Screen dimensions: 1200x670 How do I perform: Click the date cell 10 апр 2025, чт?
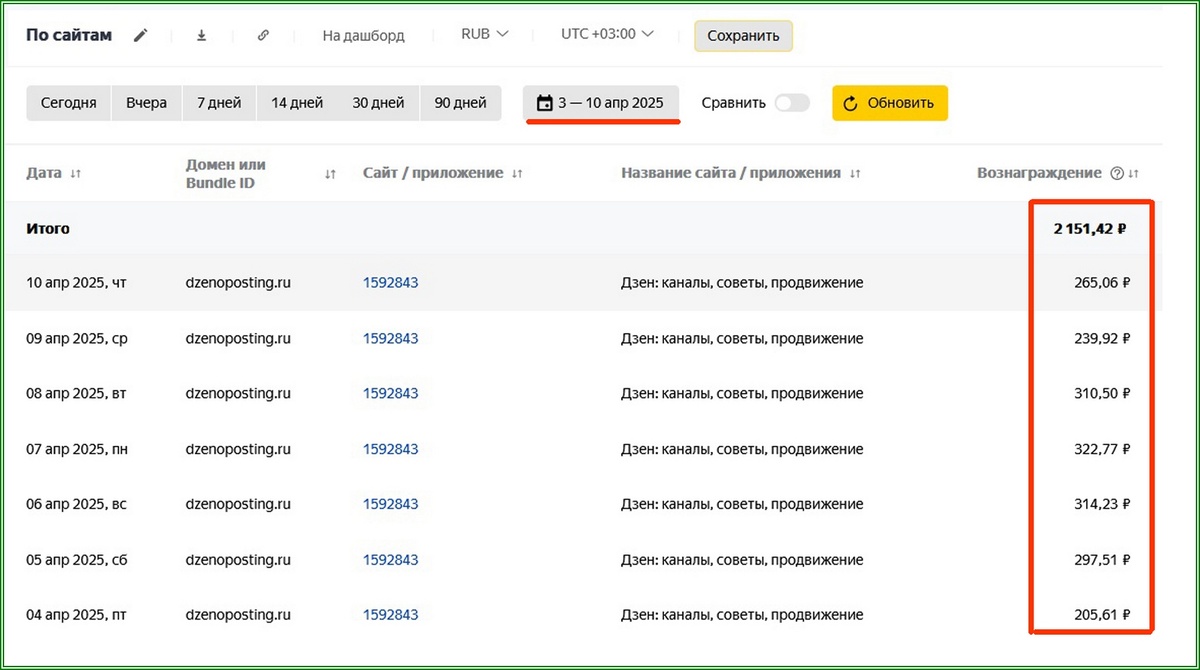pos(77,283)
